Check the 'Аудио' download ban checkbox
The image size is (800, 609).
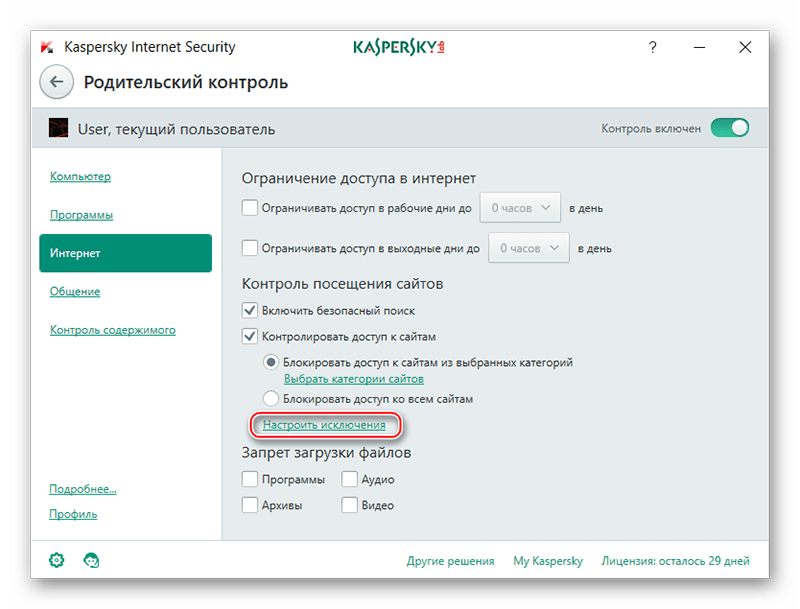click(349, 479)
